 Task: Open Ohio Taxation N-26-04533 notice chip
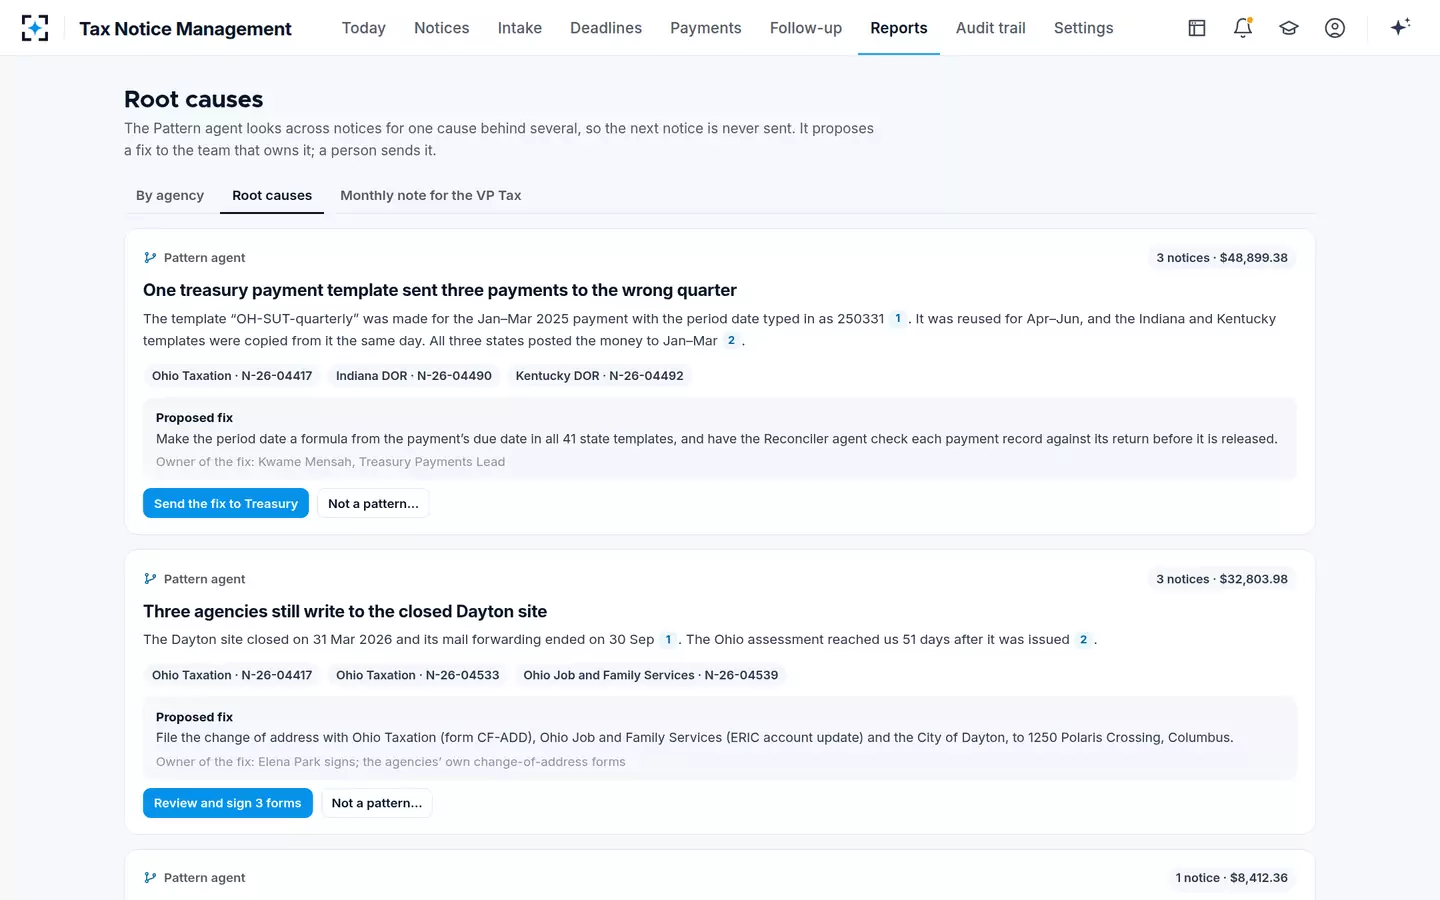click(x=418, y=675)
